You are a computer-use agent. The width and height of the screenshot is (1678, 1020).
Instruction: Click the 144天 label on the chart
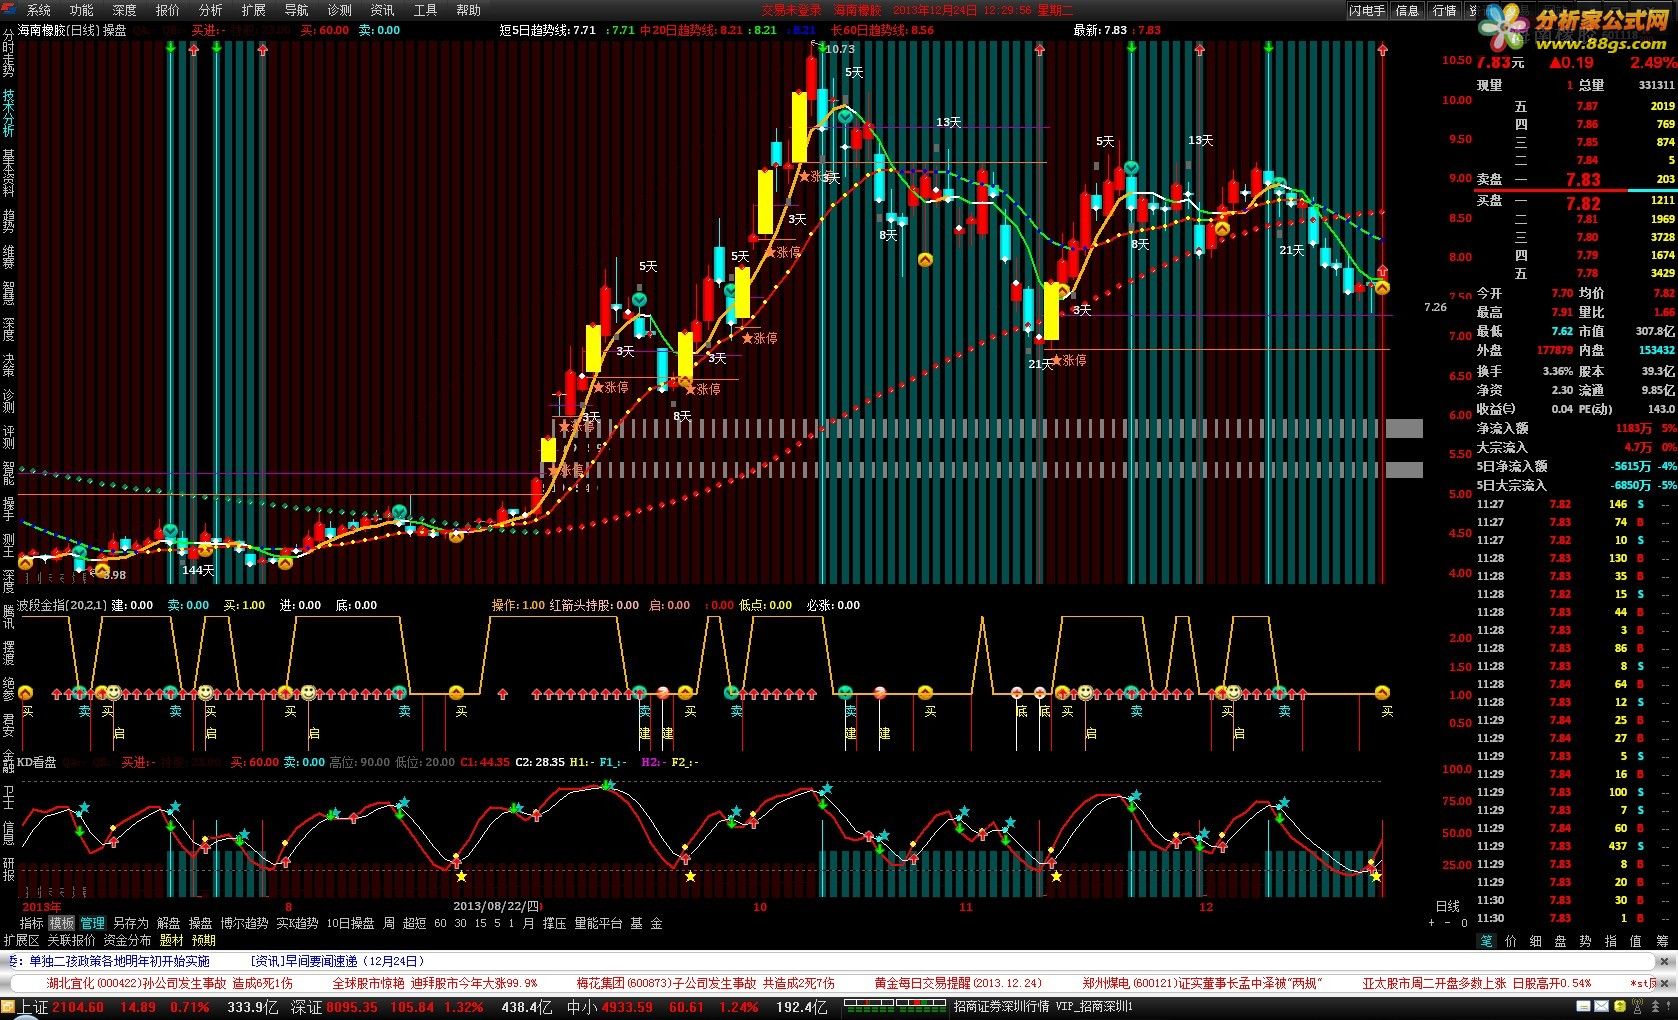click(198, 570)
